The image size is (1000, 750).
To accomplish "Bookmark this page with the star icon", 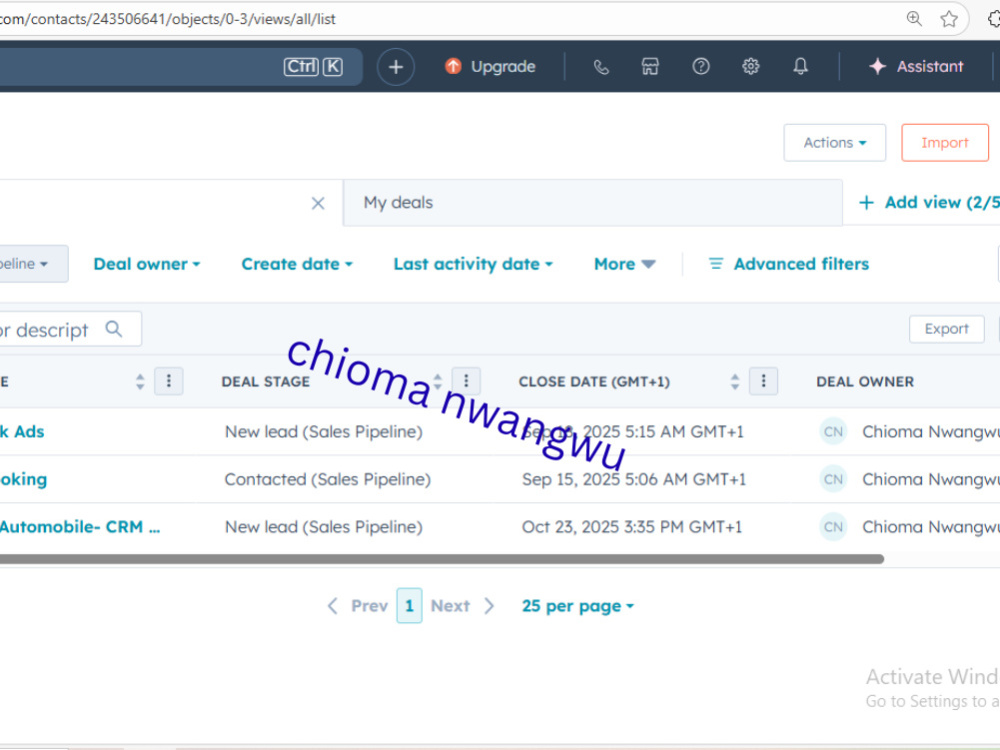I will [949, 18].
